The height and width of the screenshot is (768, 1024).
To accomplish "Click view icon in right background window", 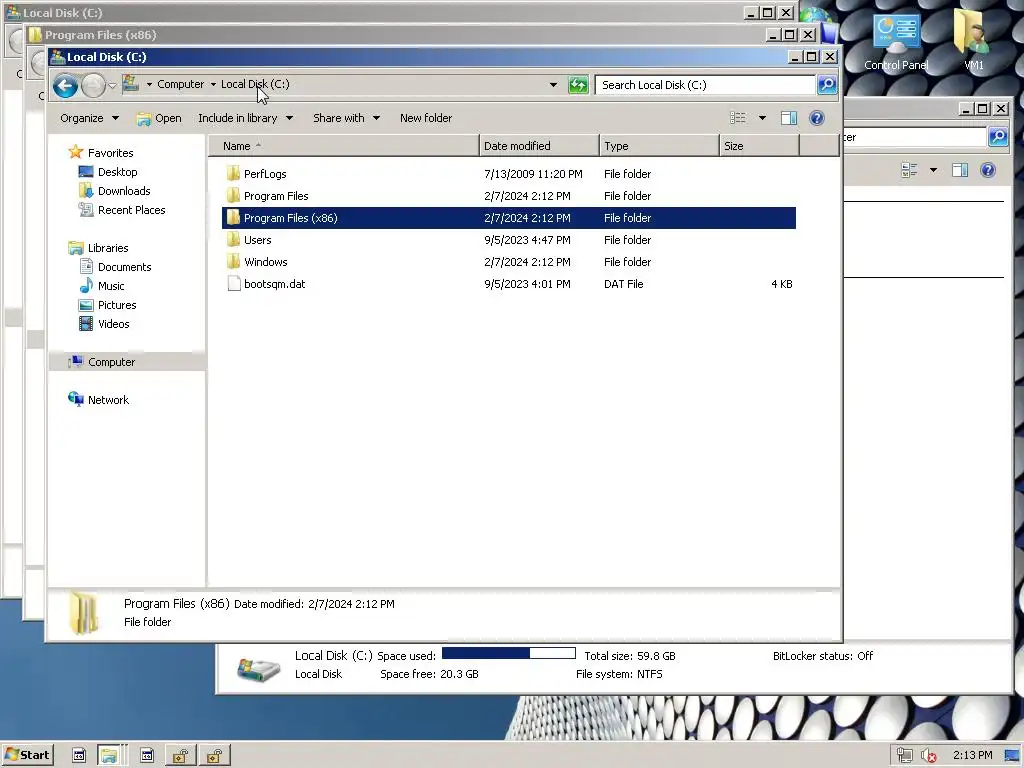I will tap(909, 170).
